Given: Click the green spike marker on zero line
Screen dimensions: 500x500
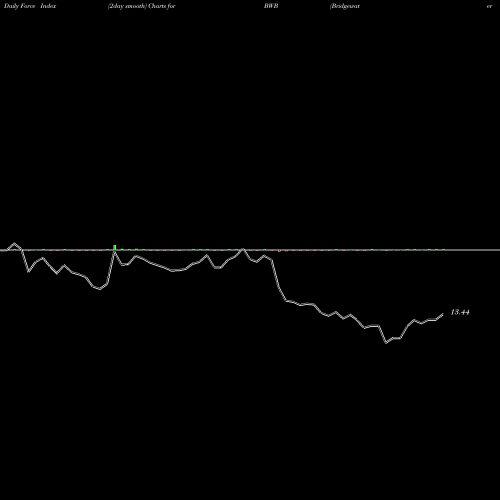Looking at the screenshot, I should pos(115,247).
